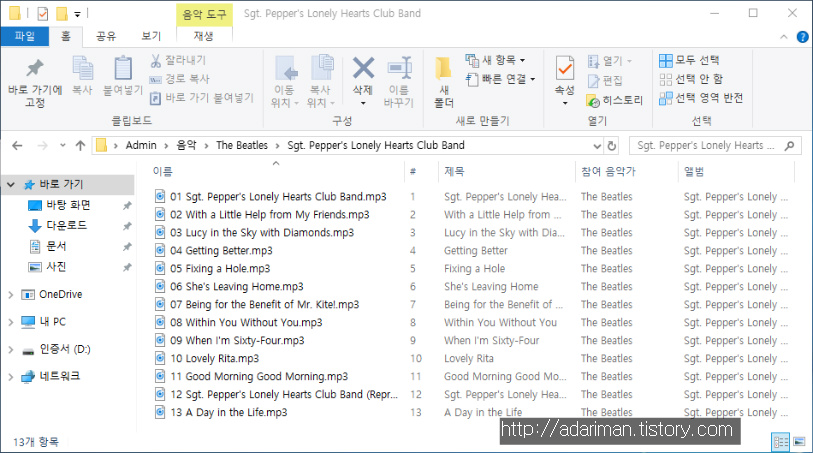Image resolution: width=813 pixels, height=453 pixels.
Task: Click the blue Help question mark icon
Action: click(x=802, y=37)
